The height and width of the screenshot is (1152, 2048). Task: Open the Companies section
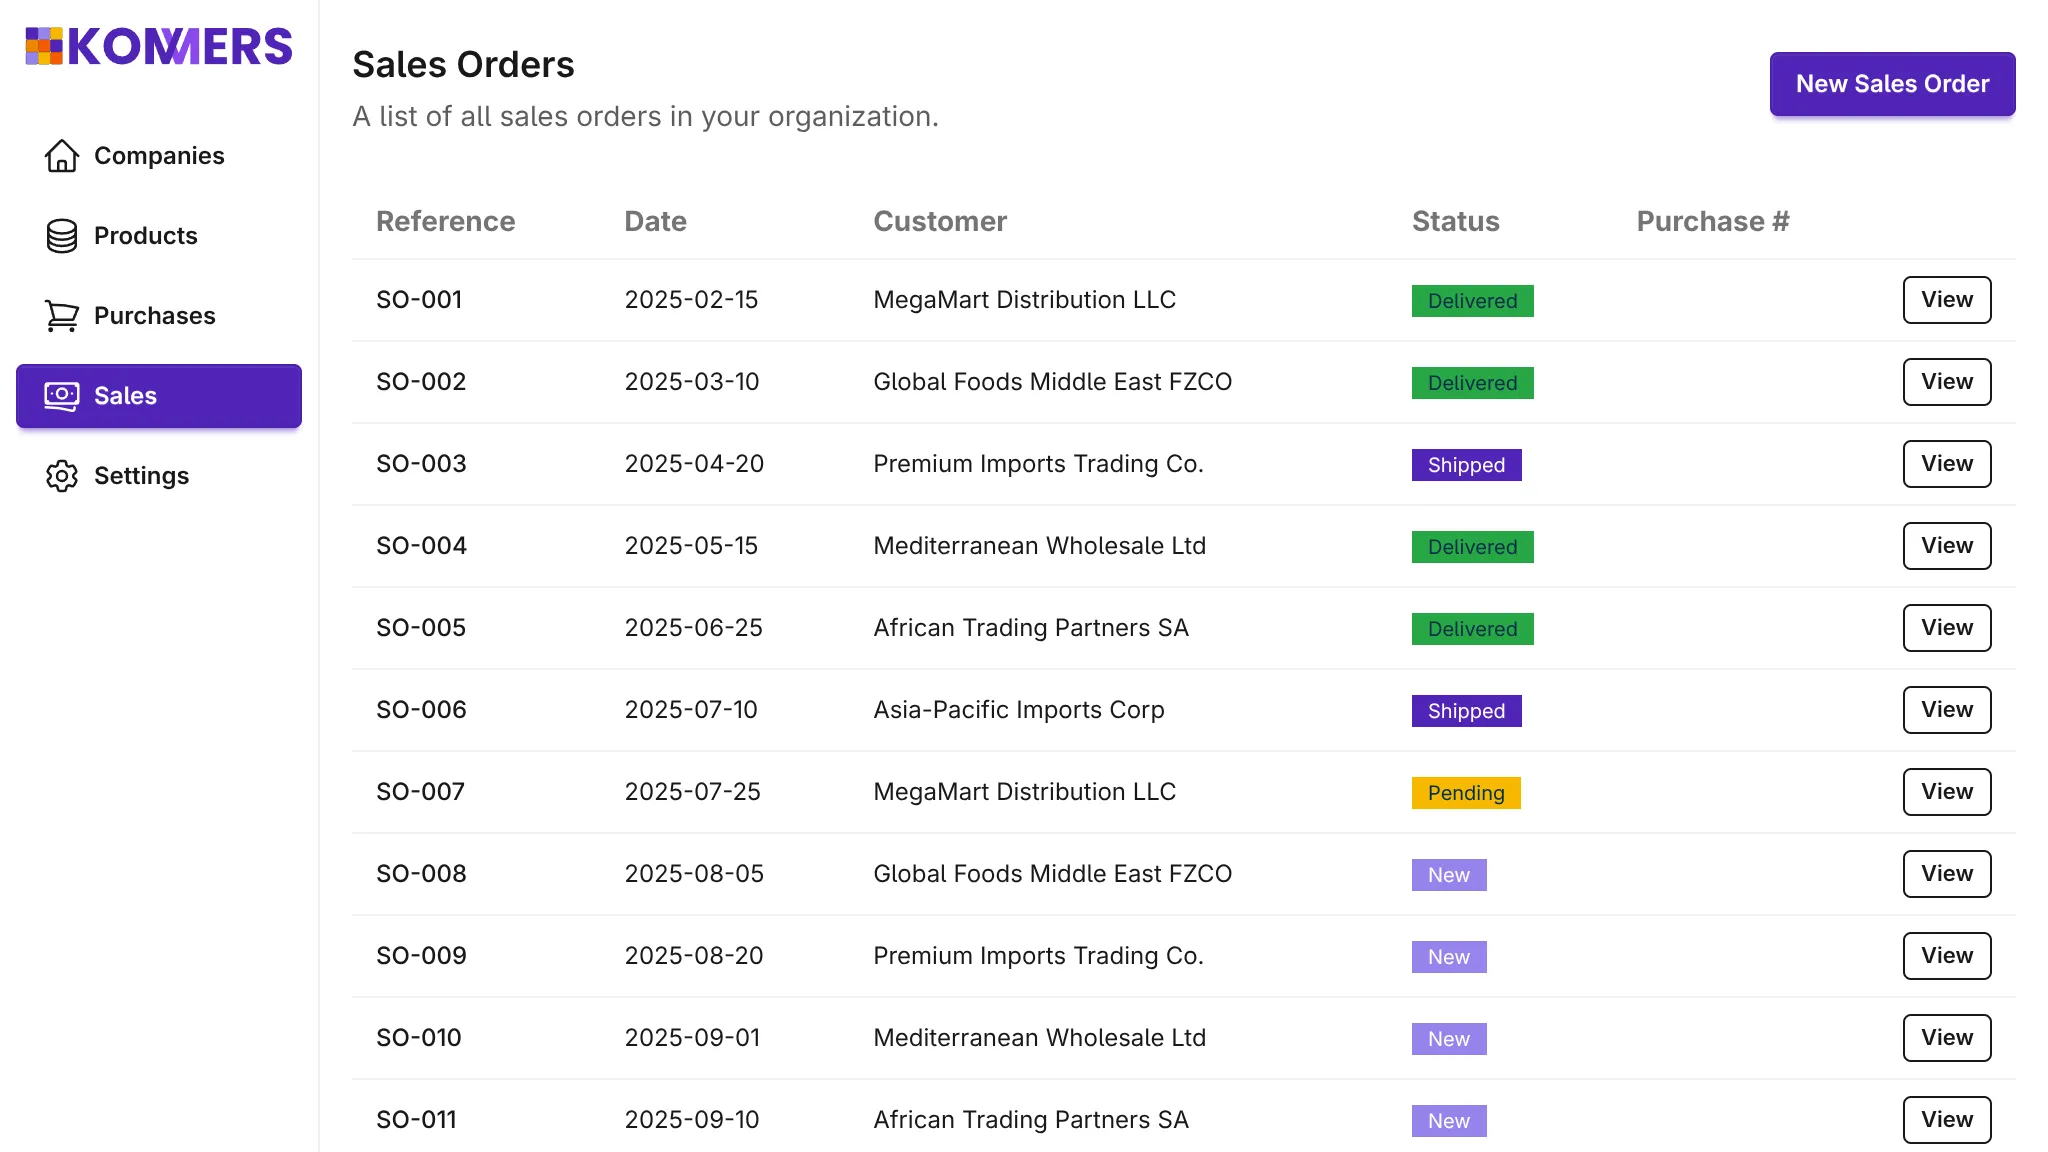(158, 156)
